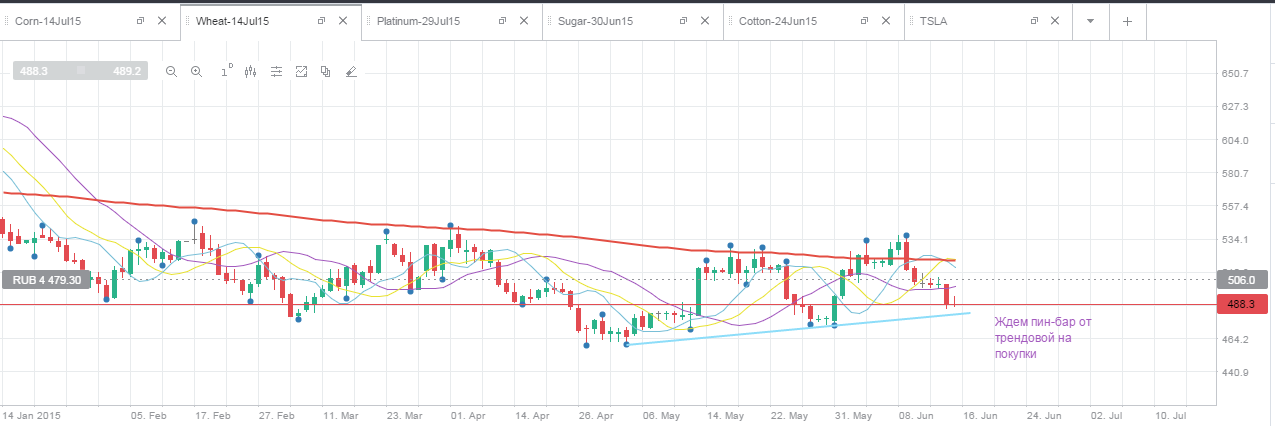The width and height of the screenshot is (1275, 426).
Task: Click the copy/layers chart icon
Action: pyautogui.click(x=326, y=71)
